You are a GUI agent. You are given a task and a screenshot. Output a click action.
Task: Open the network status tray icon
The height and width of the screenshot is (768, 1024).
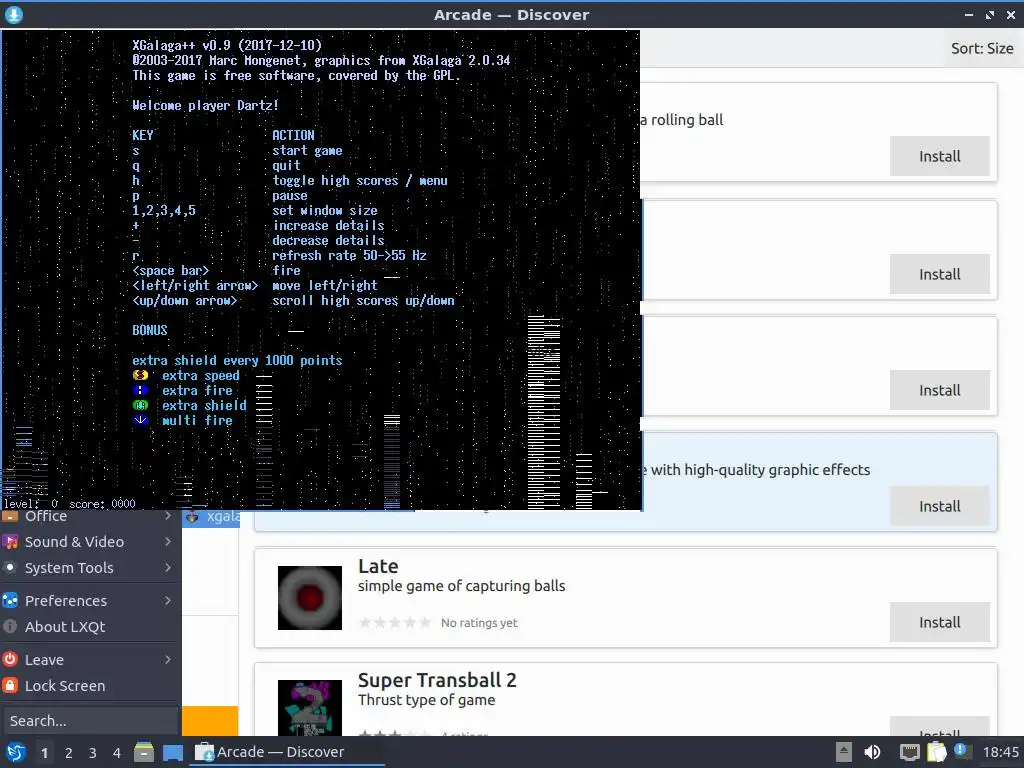tap(909, 752)
